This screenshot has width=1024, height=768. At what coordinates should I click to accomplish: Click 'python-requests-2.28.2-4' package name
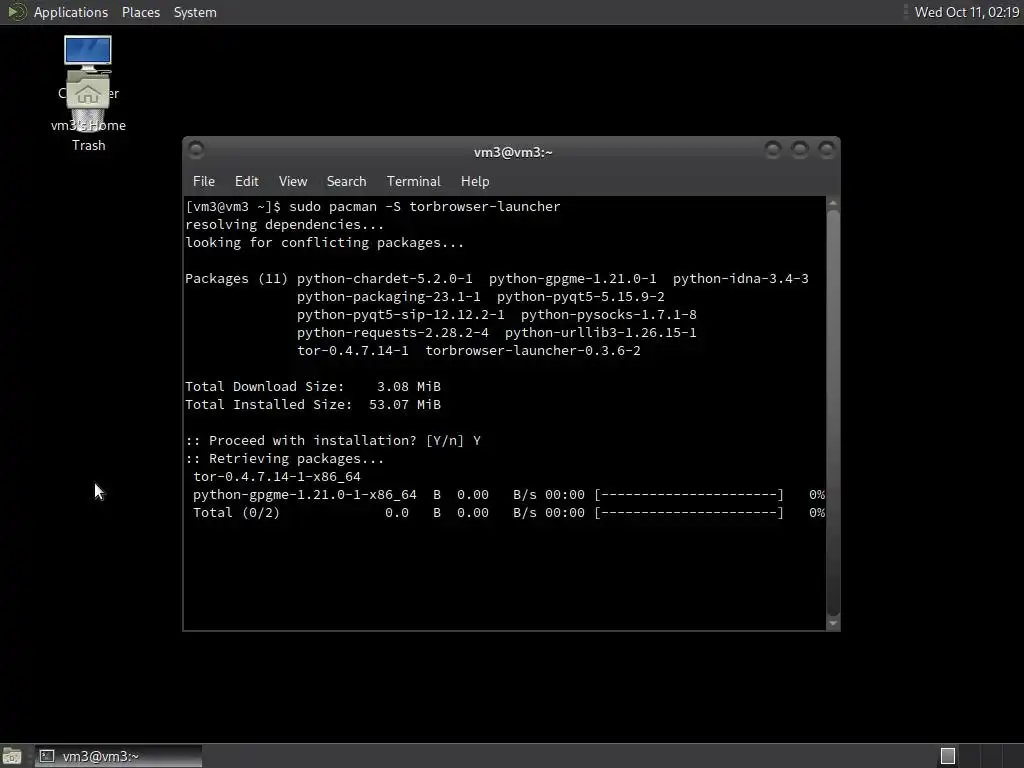(x=392, y=332)
